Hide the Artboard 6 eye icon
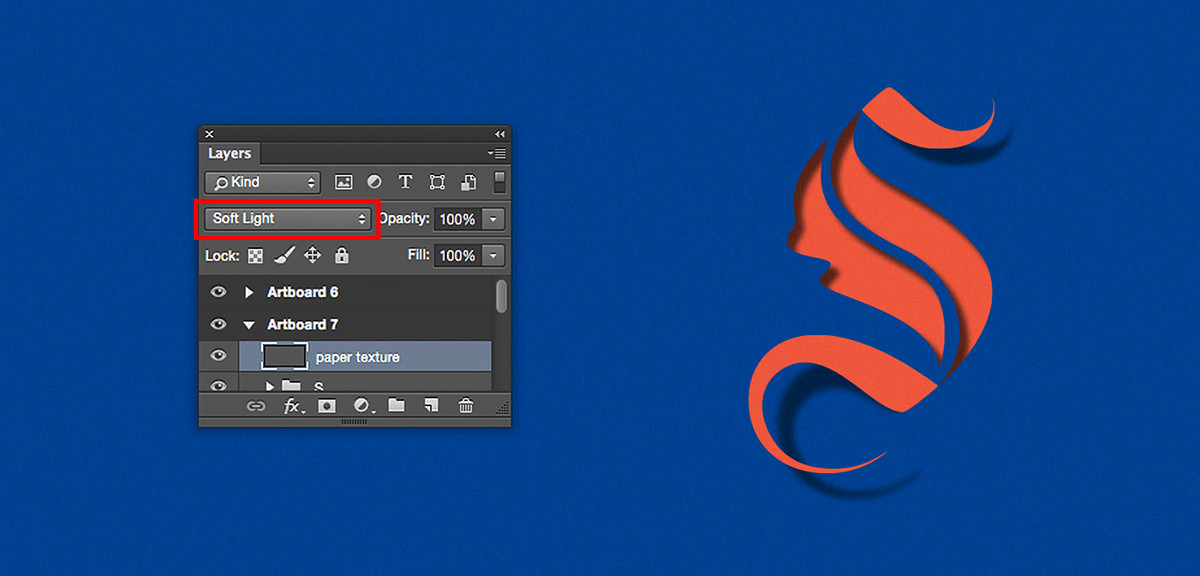The width and height of the screenshot is (1200, 576). pyautogui.click(x=218, y=292)
